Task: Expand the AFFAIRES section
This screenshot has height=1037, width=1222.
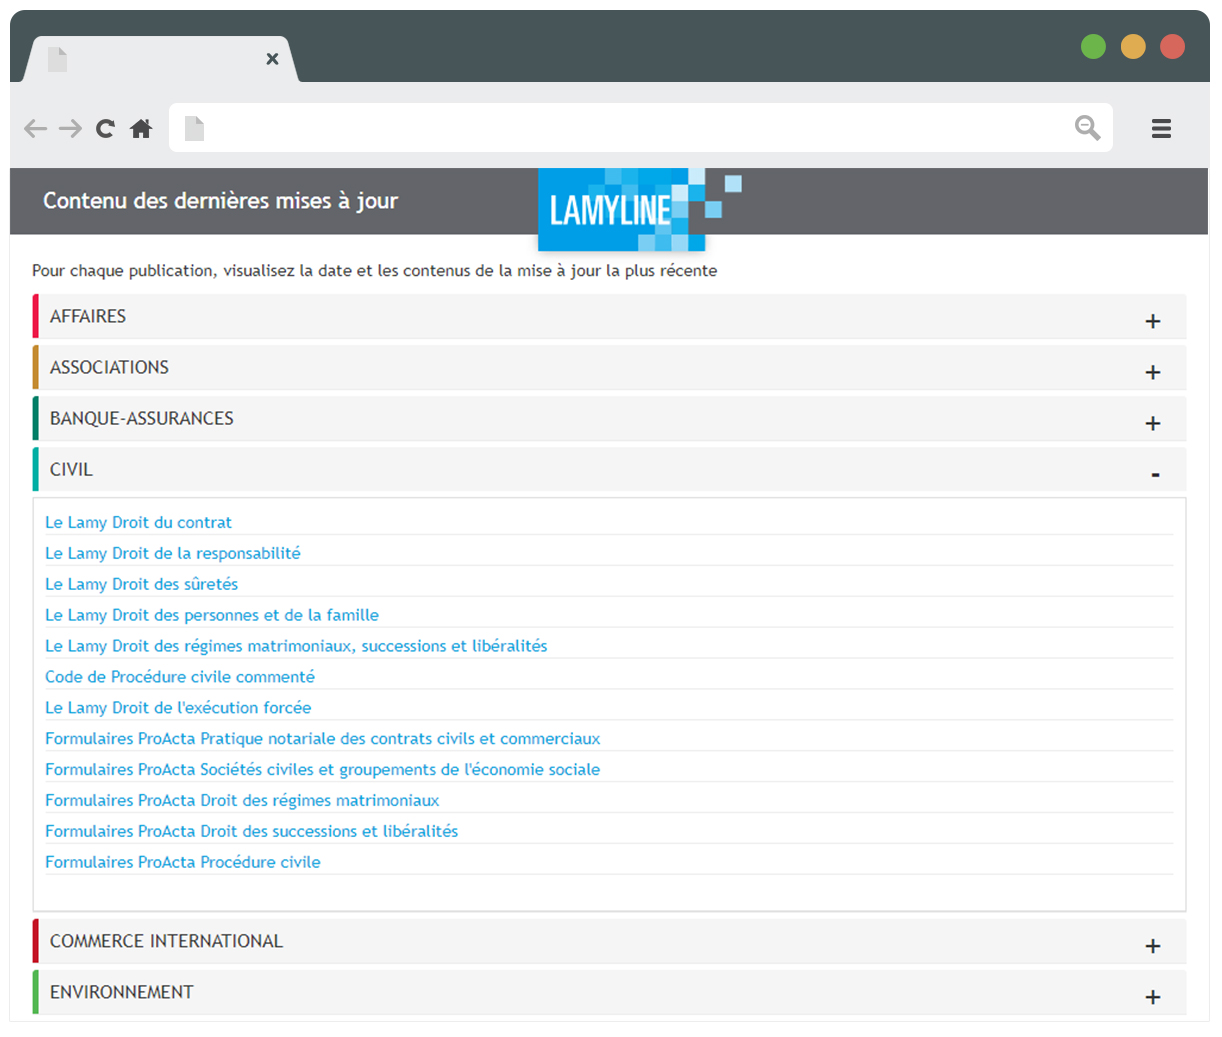Action: pyautogui.click(x=1152, y=321)
